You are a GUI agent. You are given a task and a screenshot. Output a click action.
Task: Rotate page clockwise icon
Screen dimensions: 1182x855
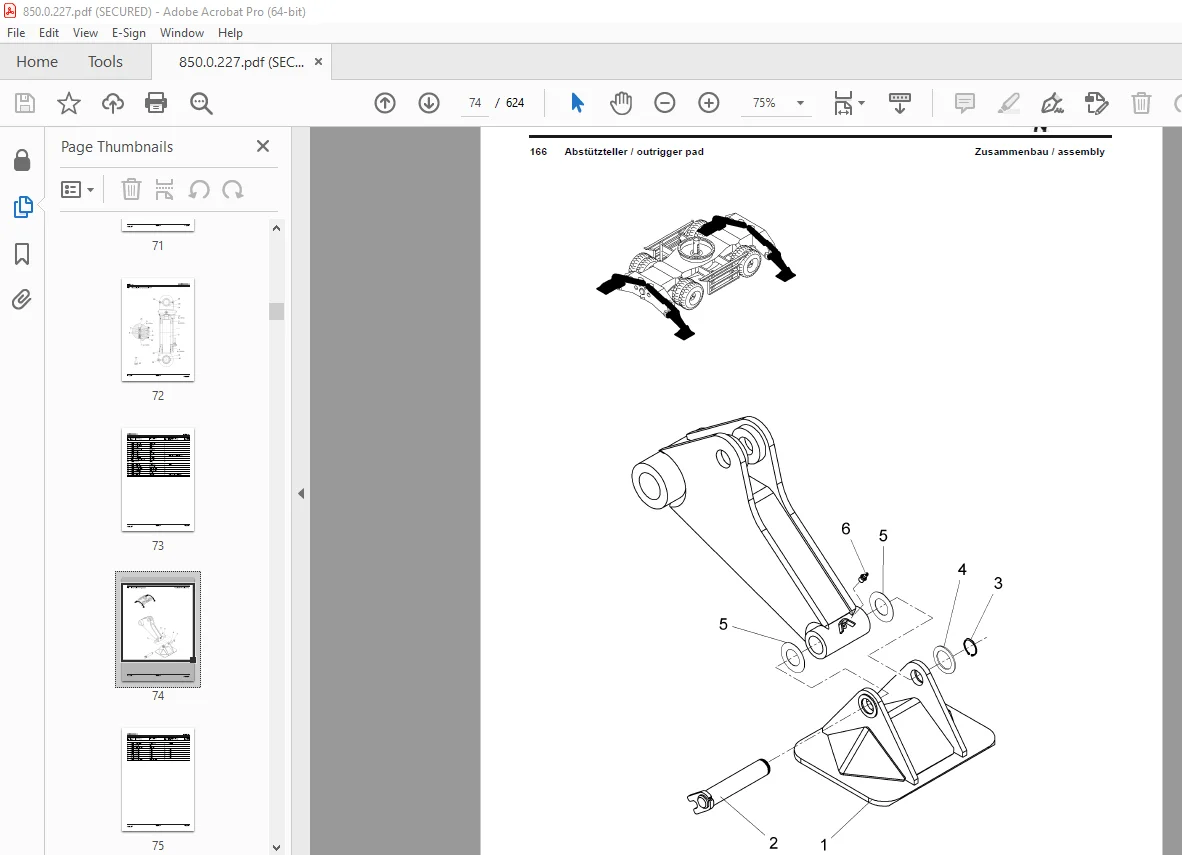coord(233,189)
